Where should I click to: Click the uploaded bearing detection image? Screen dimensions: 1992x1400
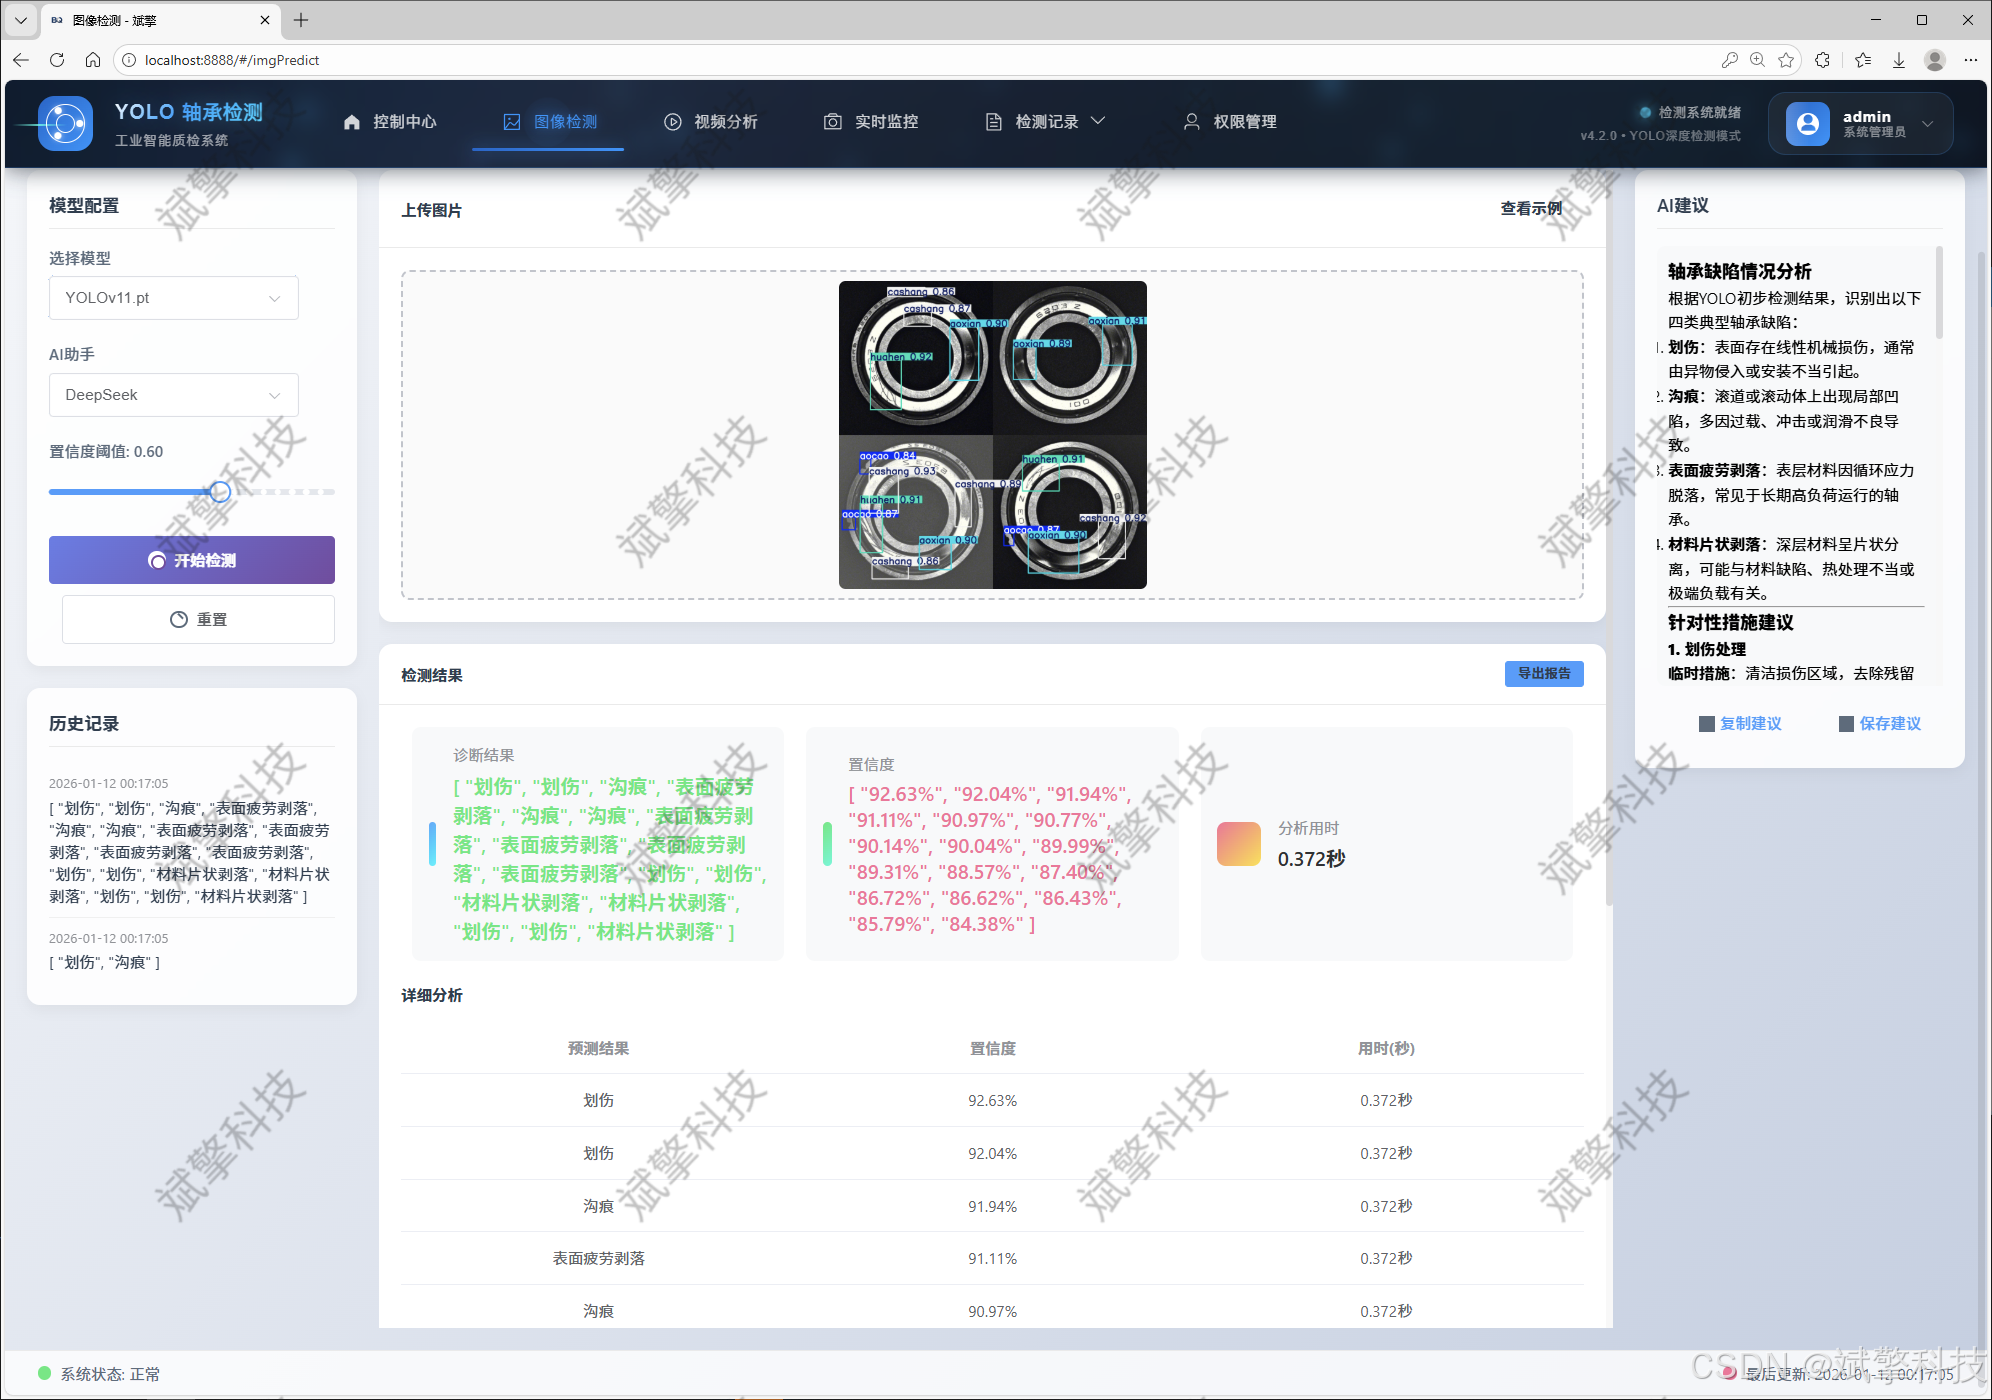992,435
